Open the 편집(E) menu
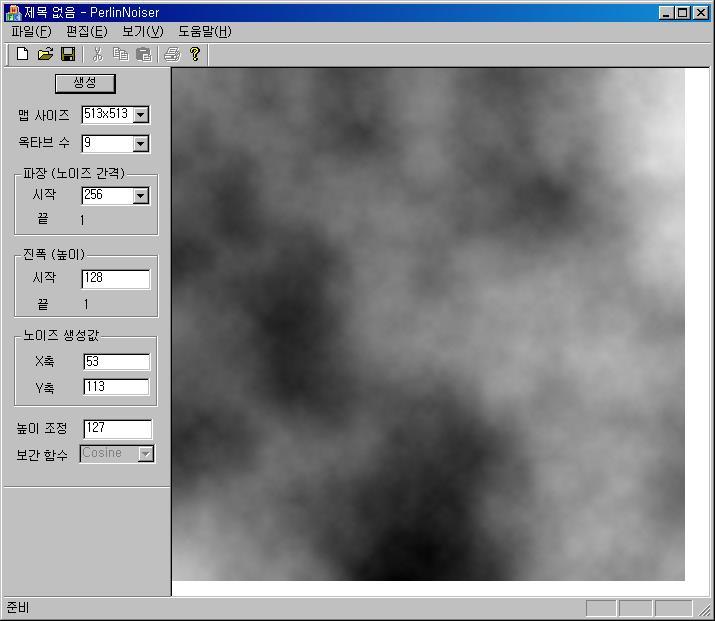The image size is (715, 621). [x=87, y=31]
